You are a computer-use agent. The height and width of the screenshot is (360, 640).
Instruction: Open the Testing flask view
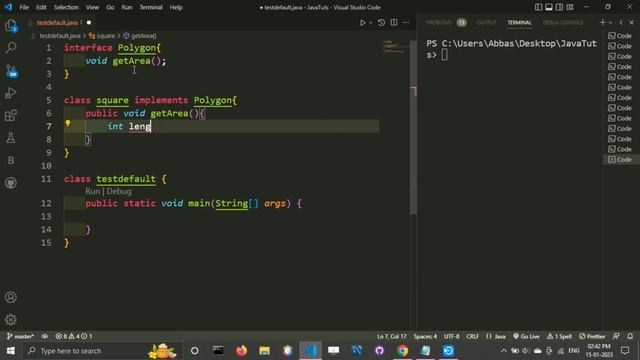11,138
